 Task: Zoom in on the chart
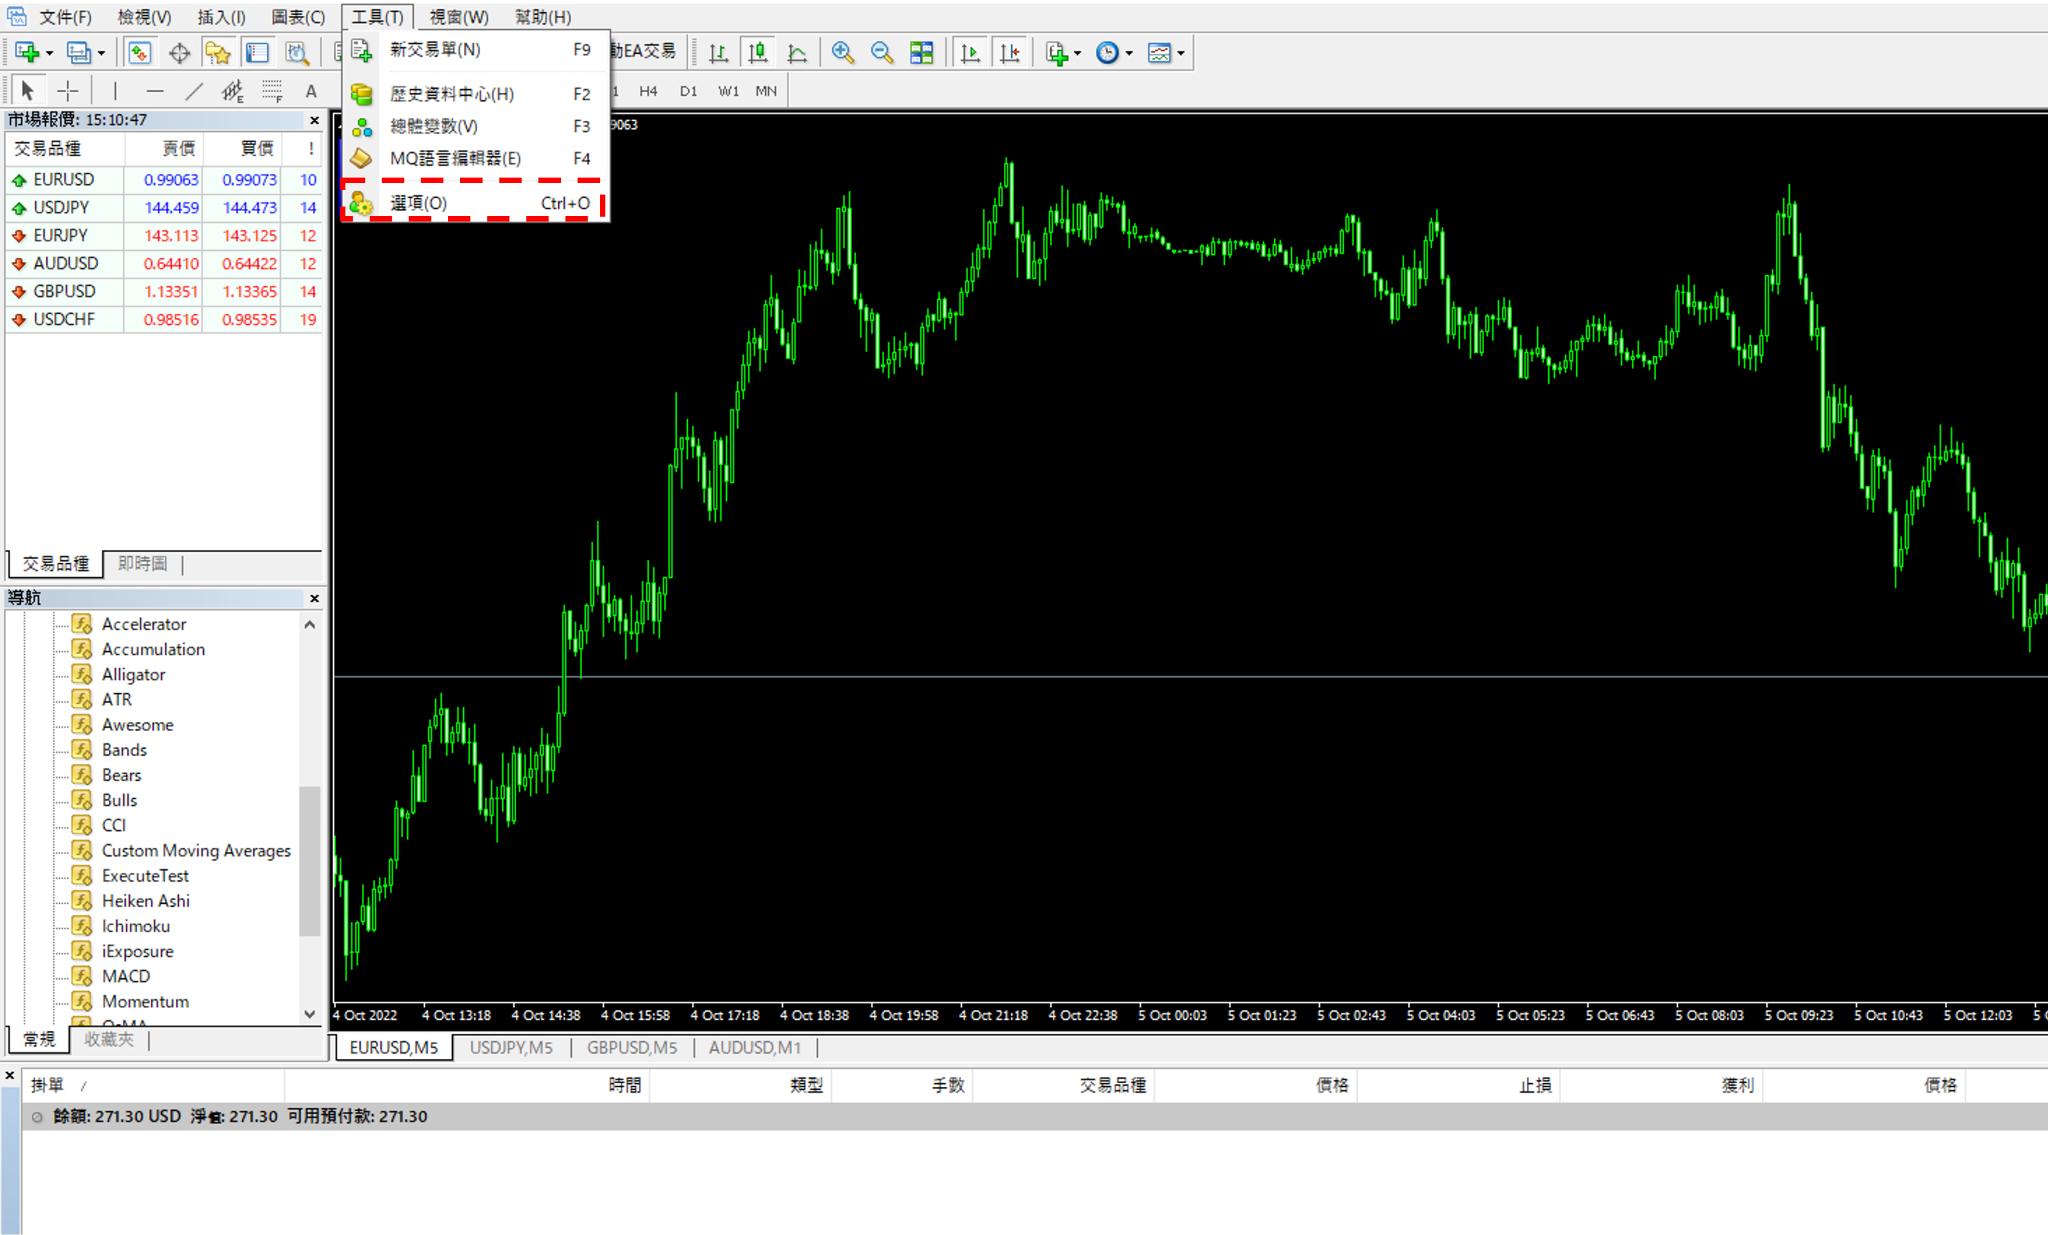(843, 53)
